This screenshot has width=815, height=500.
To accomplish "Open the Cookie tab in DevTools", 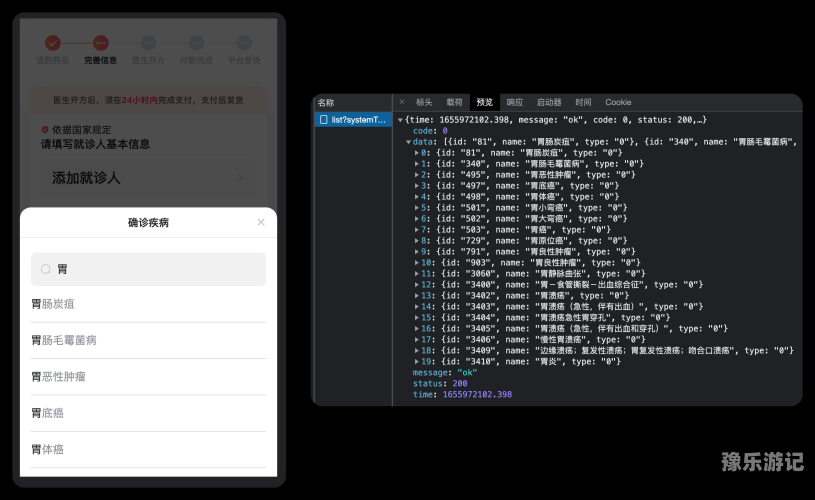I will pos(618,102).
